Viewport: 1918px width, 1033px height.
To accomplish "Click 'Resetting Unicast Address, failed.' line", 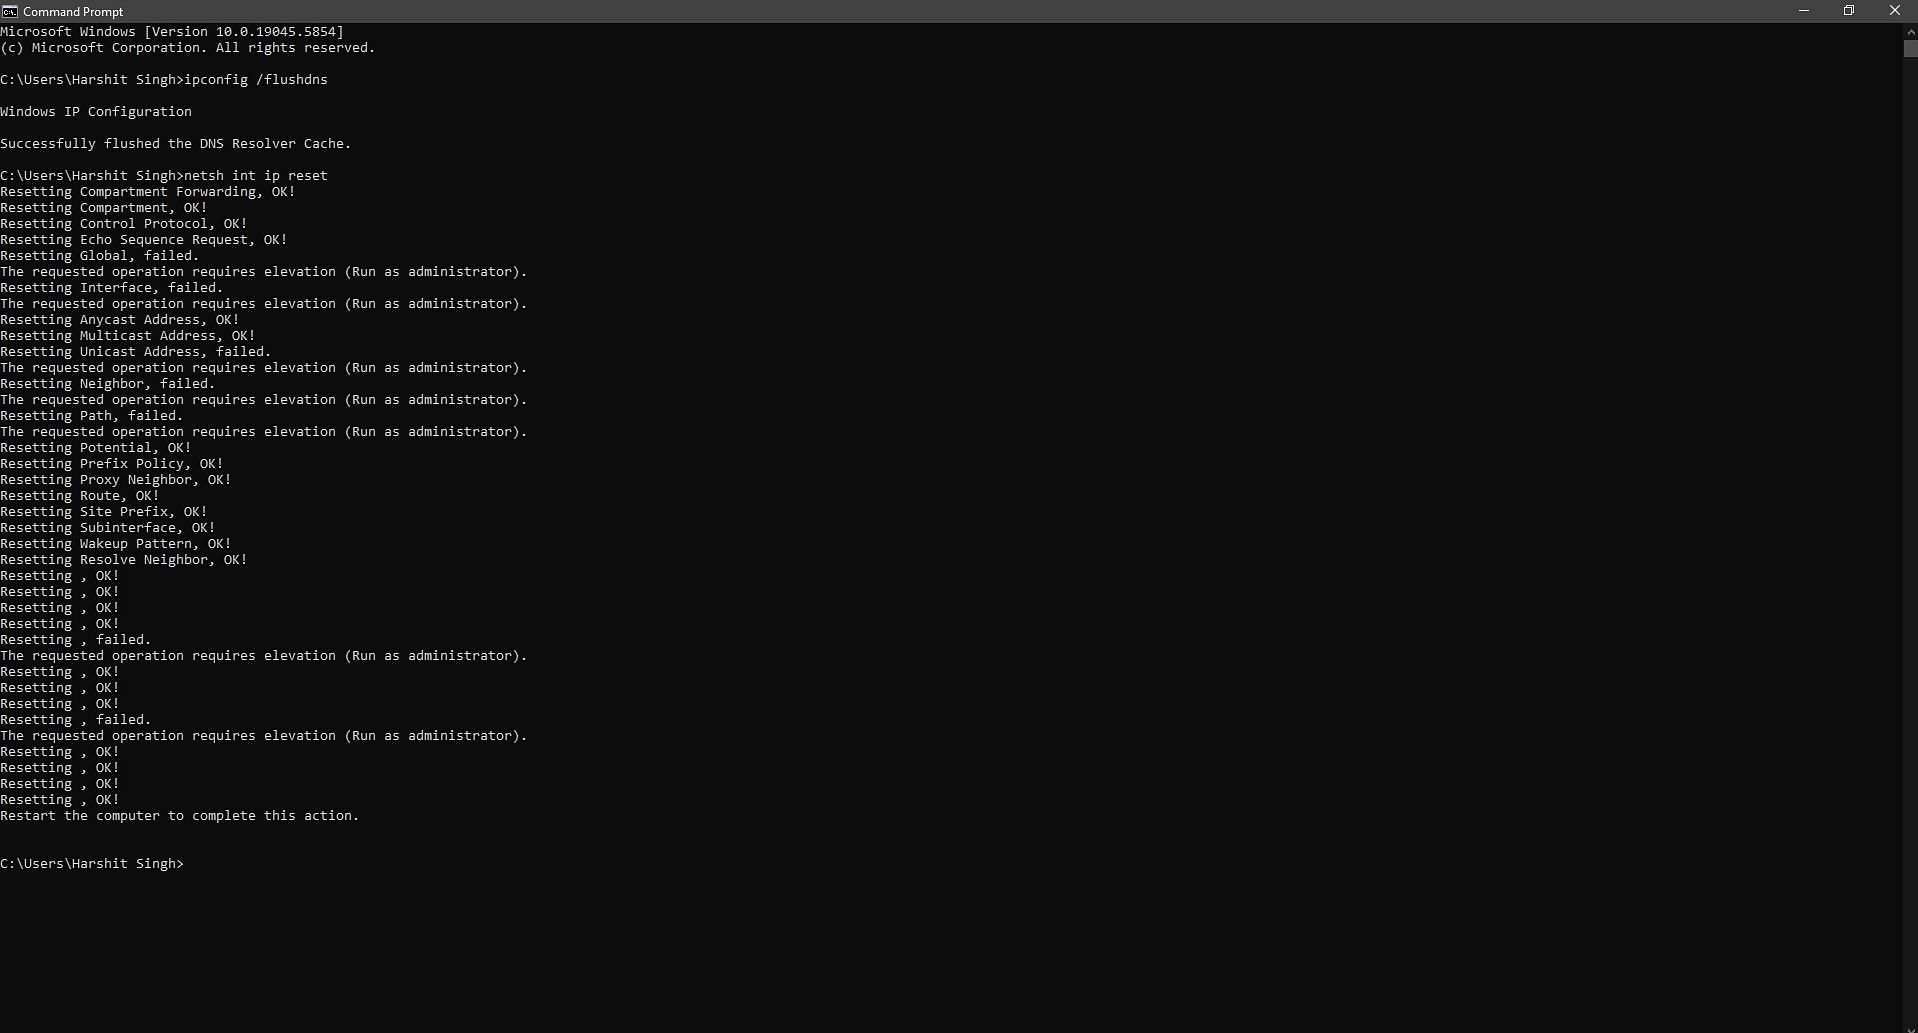I will [x=136, y=352].
